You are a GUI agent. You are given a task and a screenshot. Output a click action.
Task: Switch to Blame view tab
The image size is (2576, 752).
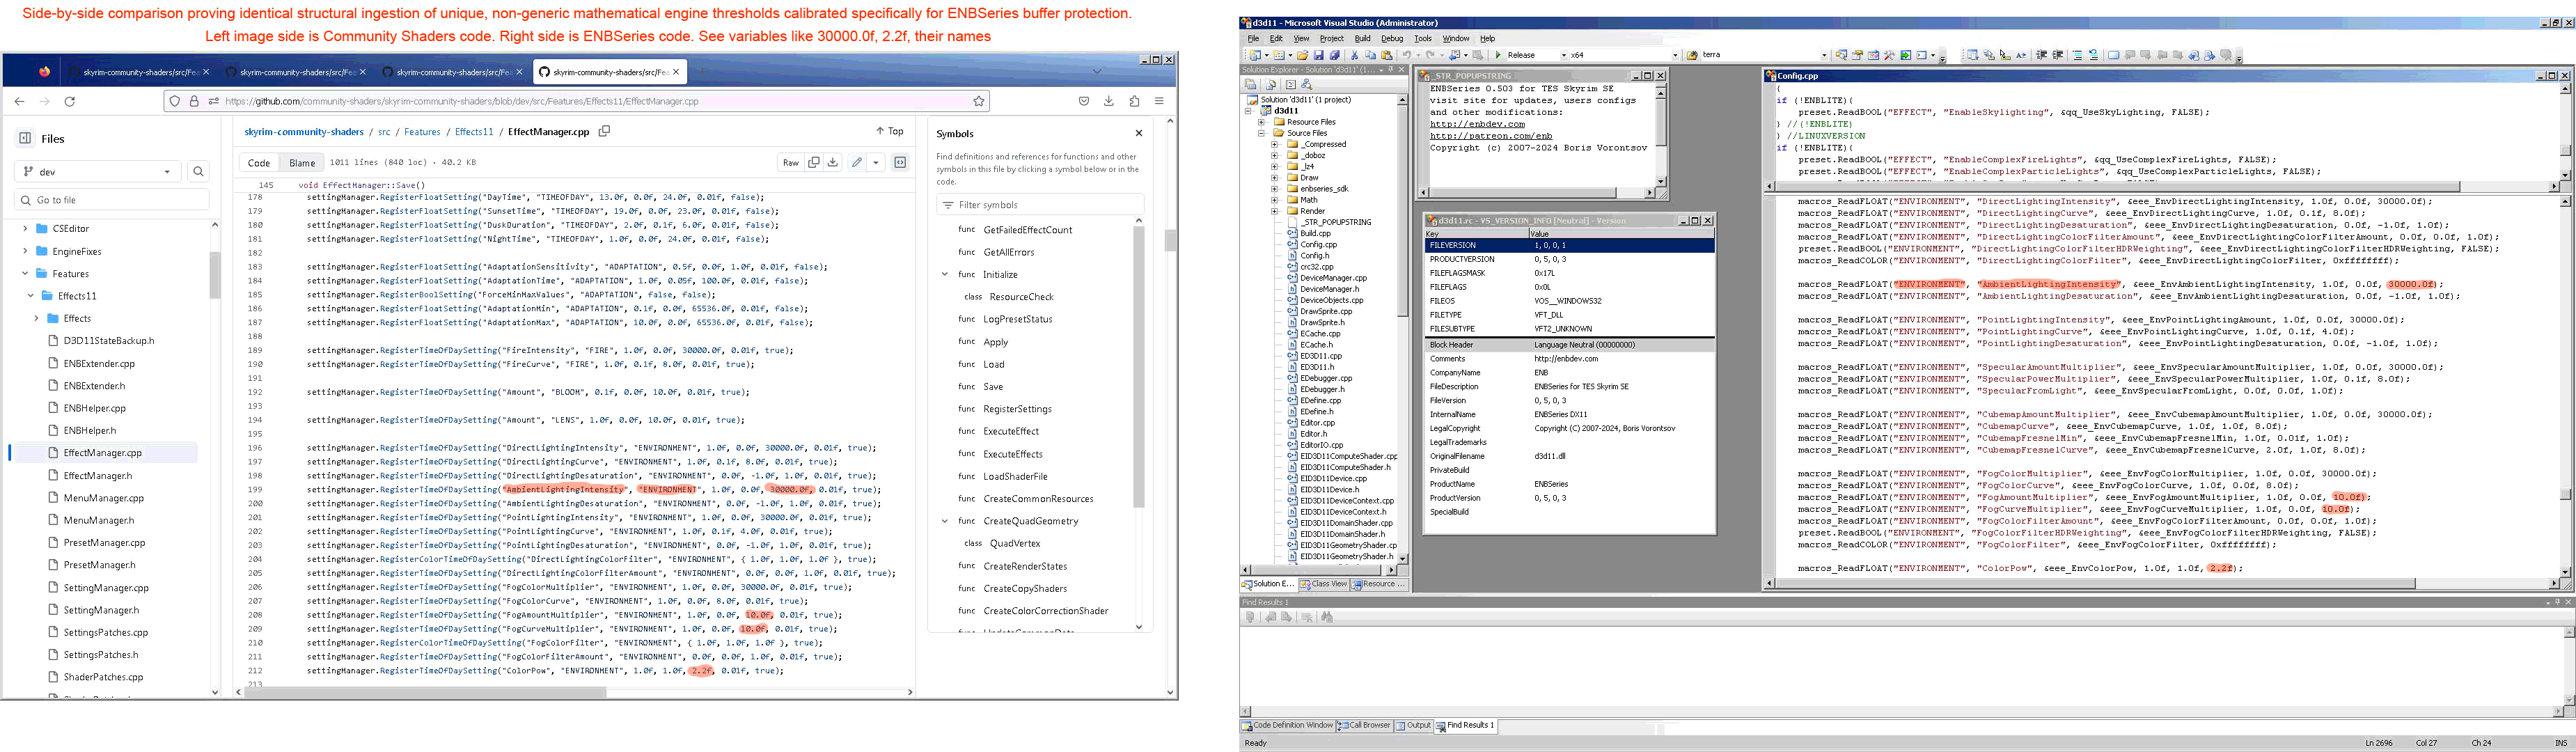click(x=302, y=163)
